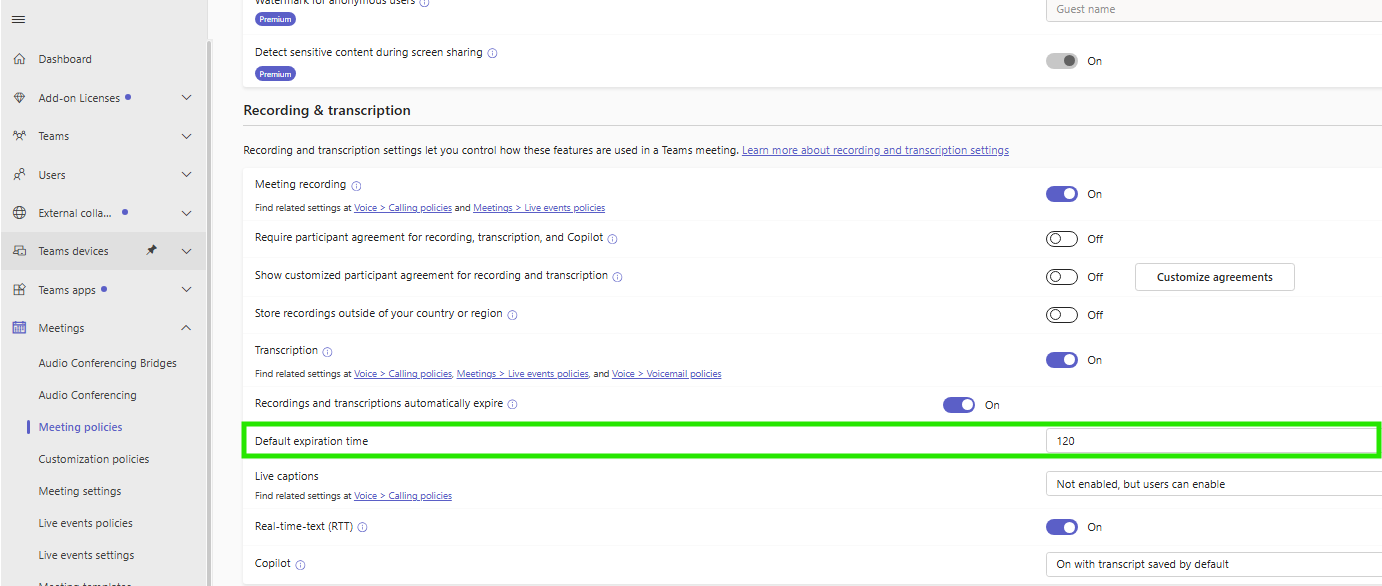Viewport: 1382px width, 586px height.
Task: Click the Add-on Licenses diamond icon
Action: coord(19,98)
